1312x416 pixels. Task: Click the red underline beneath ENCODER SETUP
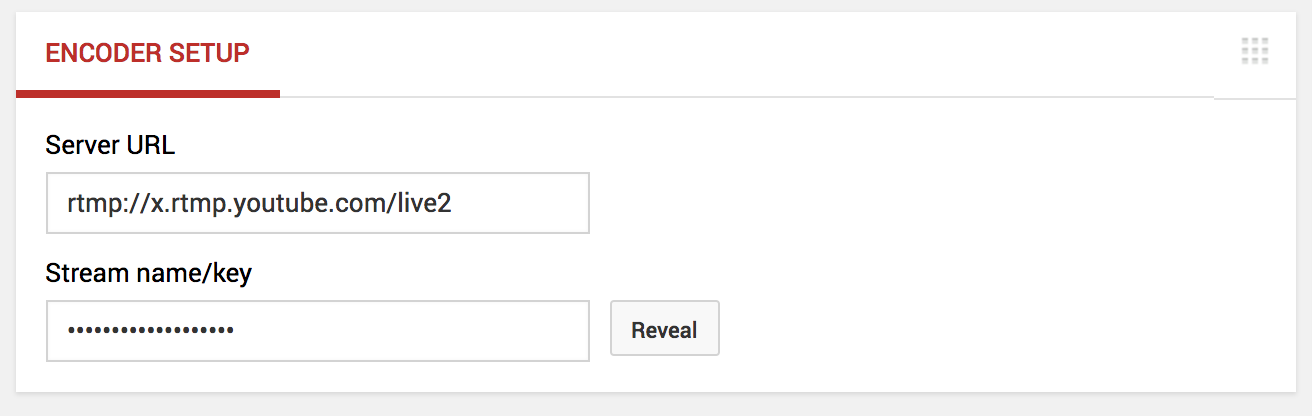[147, 93]
